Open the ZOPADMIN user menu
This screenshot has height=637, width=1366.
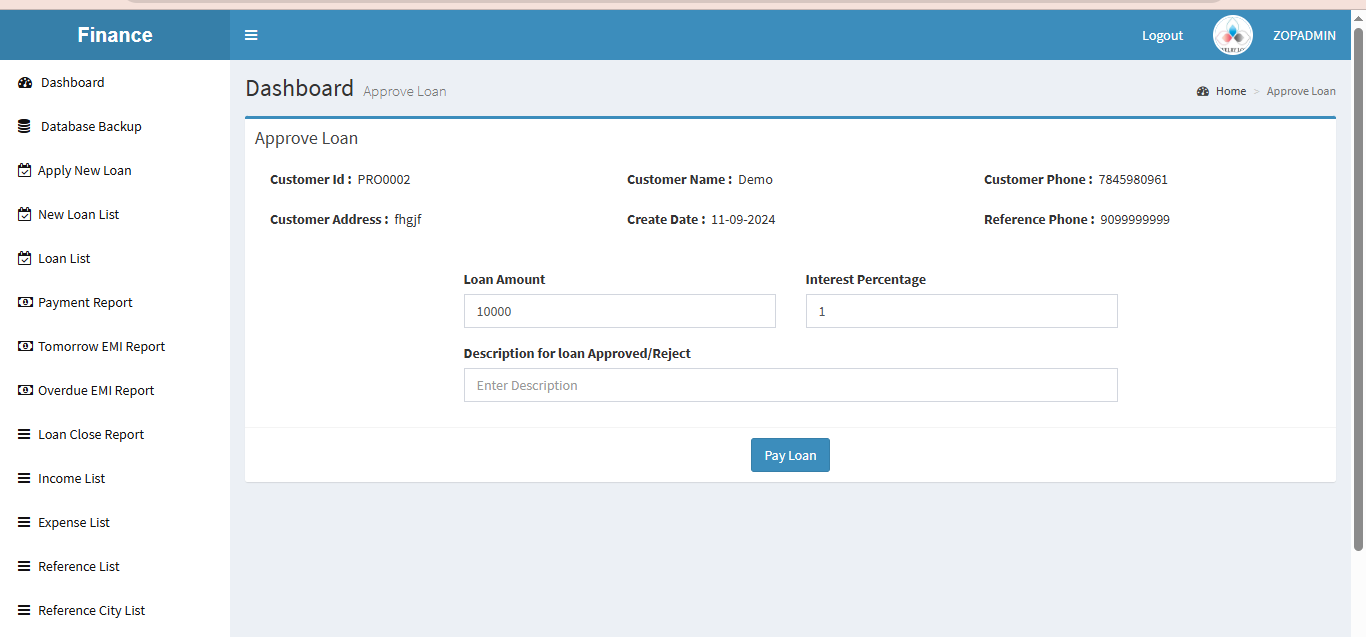(x=1303, y=35)
